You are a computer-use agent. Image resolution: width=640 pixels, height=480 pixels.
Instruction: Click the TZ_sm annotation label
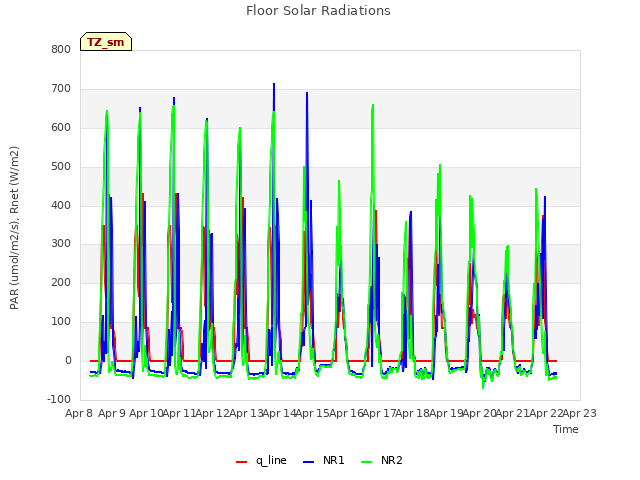[x=106, y=42]
